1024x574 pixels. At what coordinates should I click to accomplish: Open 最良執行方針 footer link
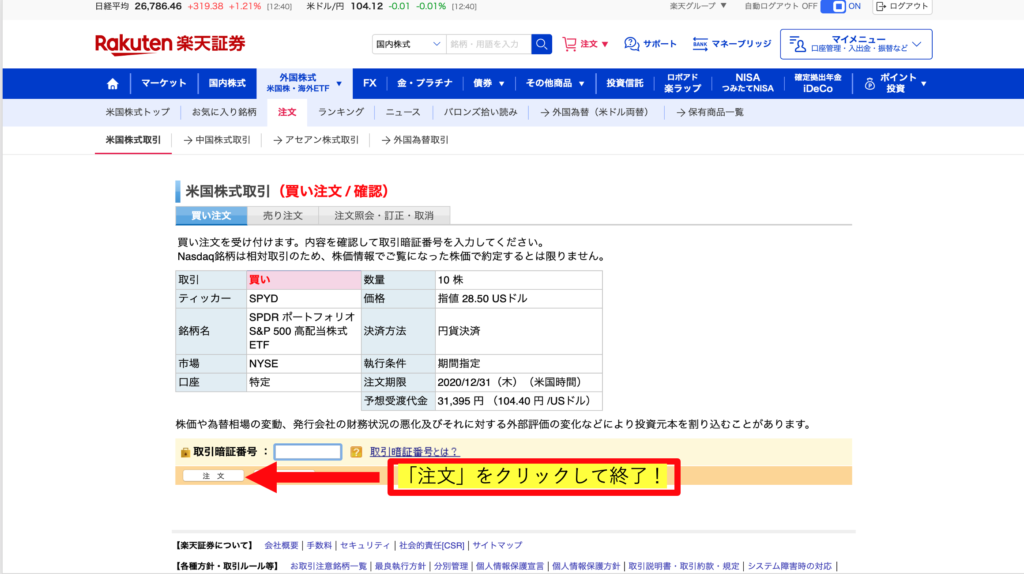coord(400,566)
